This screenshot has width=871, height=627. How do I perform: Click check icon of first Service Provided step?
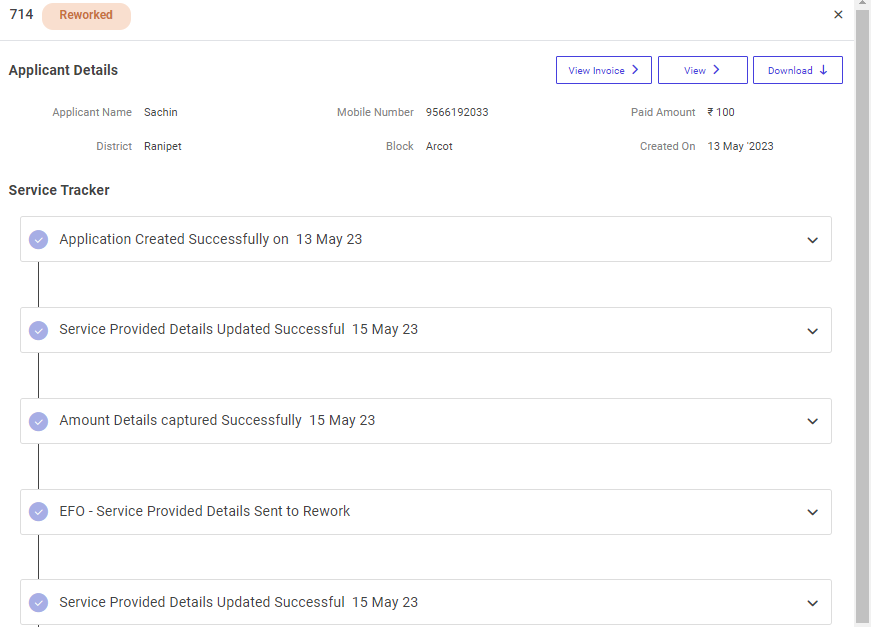point(38,330)
